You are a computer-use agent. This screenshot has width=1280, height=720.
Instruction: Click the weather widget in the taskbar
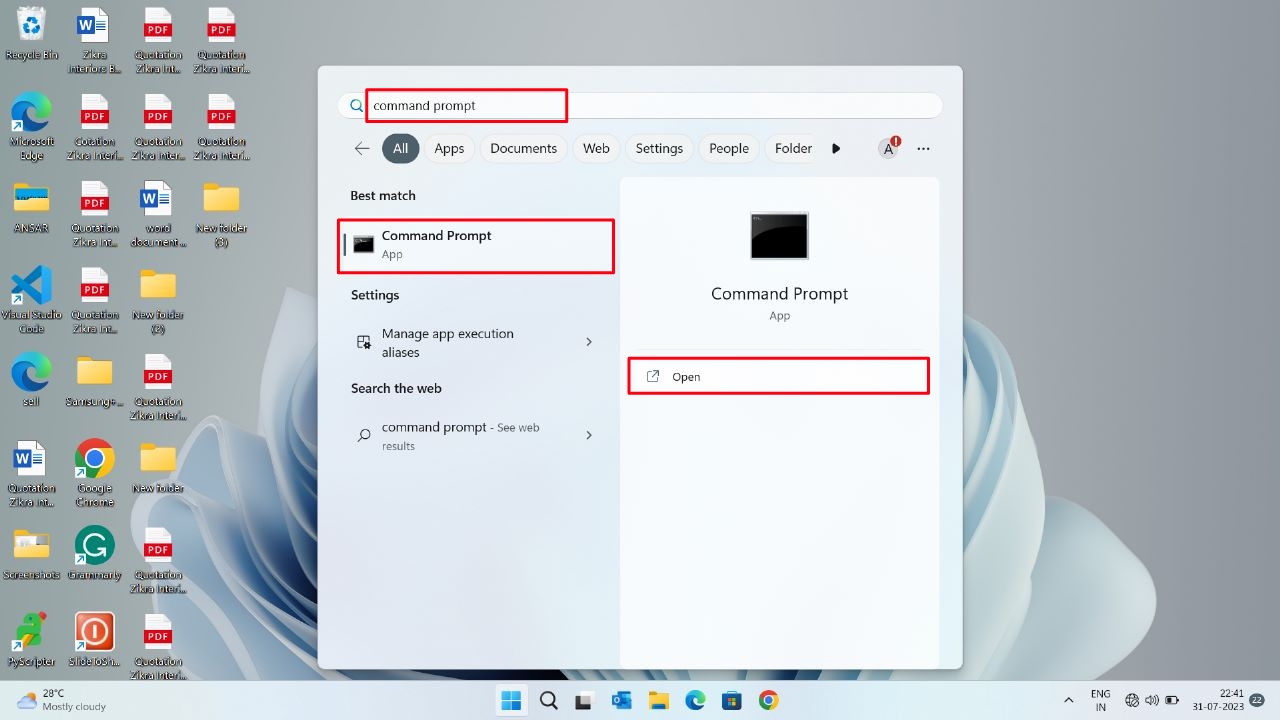coord(55,700)
